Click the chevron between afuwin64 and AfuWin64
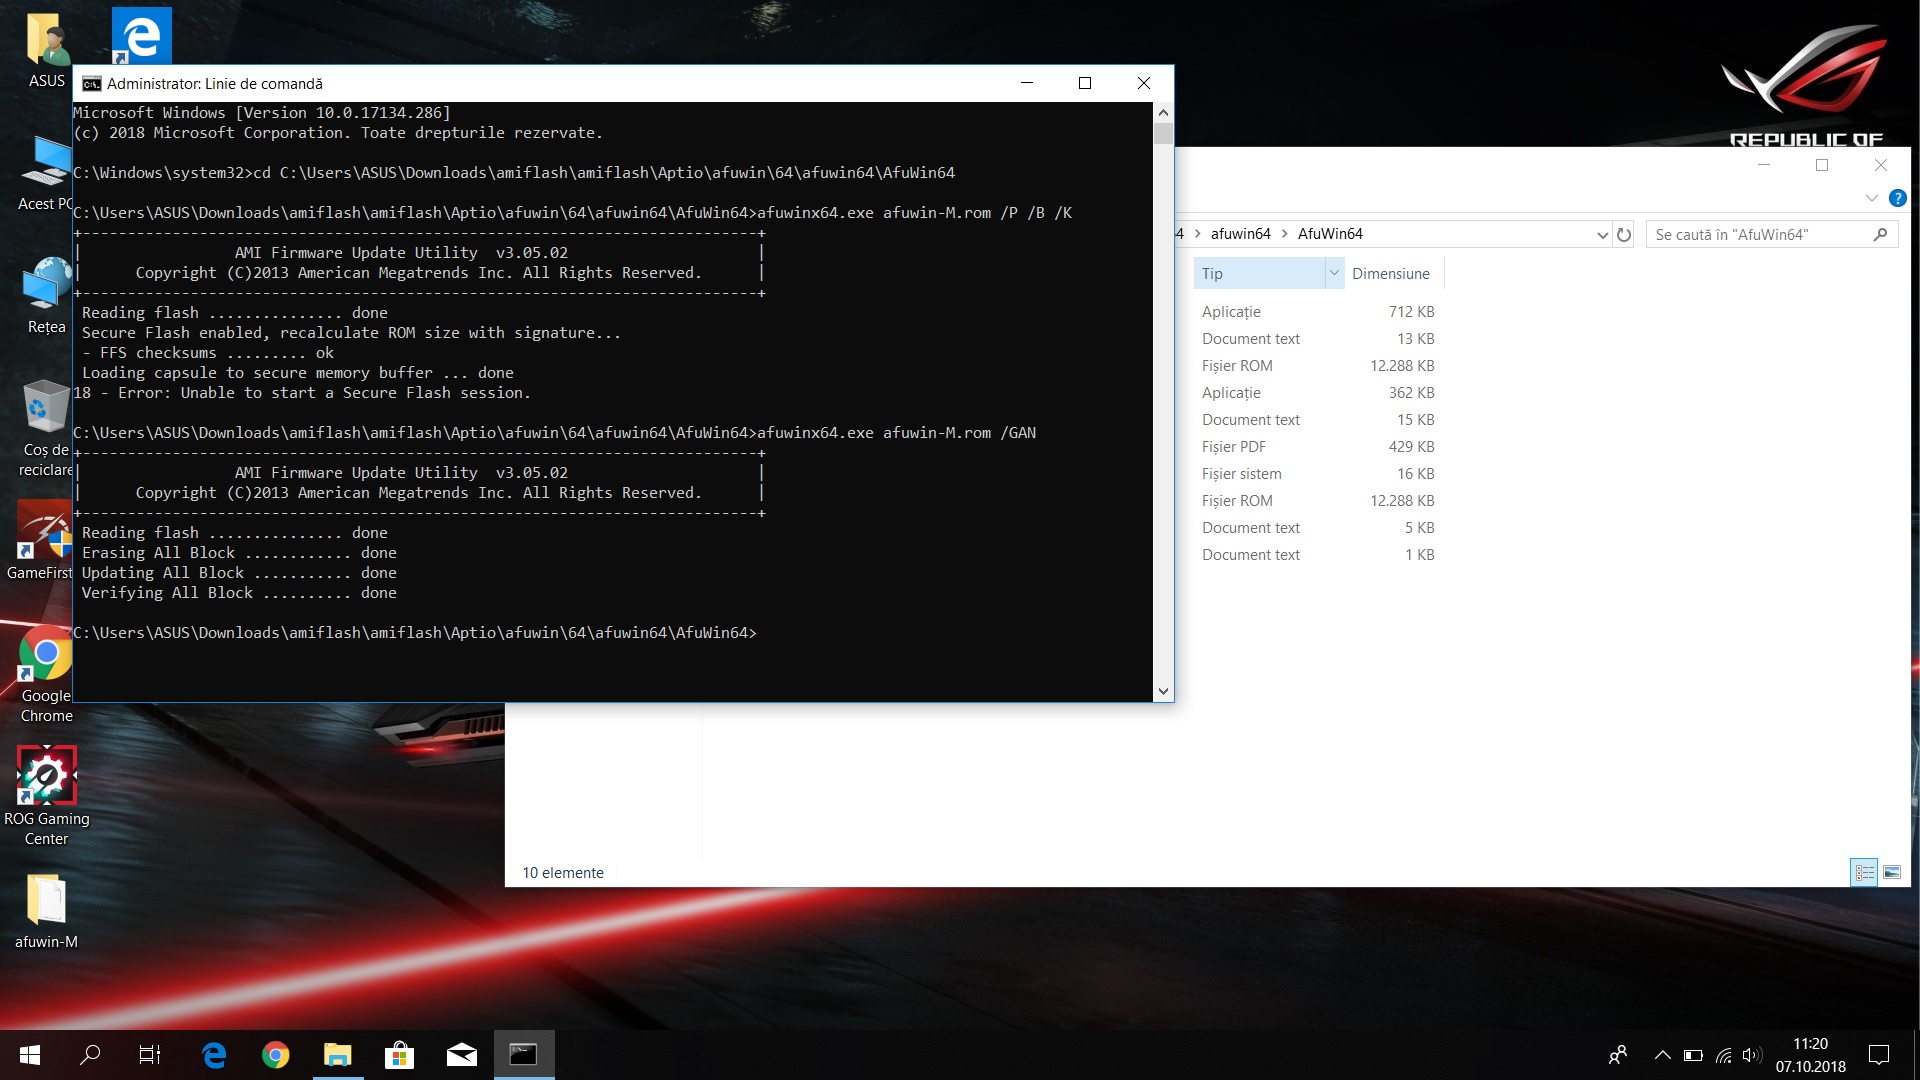1920x1080 pixels. pos(1284,234)
